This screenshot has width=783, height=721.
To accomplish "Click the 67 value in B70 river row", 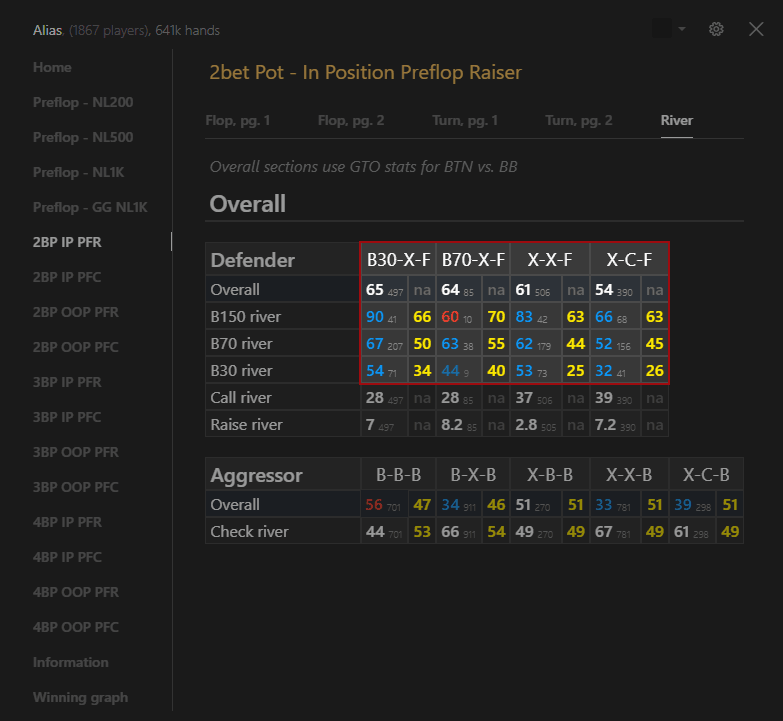I will pyautogui.click(x=375, y=344).
